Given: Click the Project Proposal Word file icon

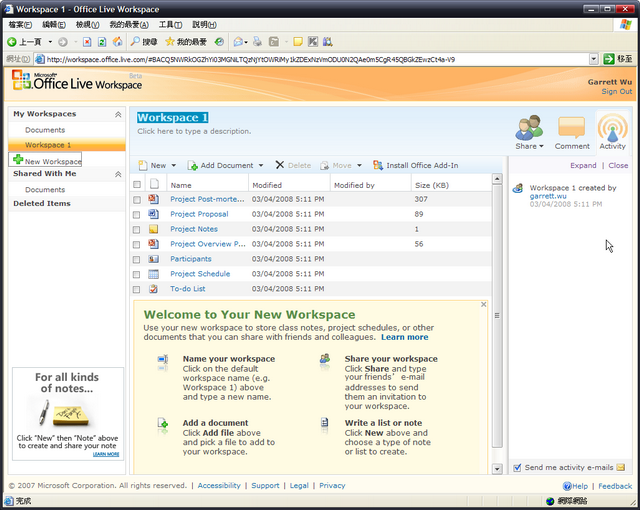Looking at the screenshot, I should (x=153, y=214).
